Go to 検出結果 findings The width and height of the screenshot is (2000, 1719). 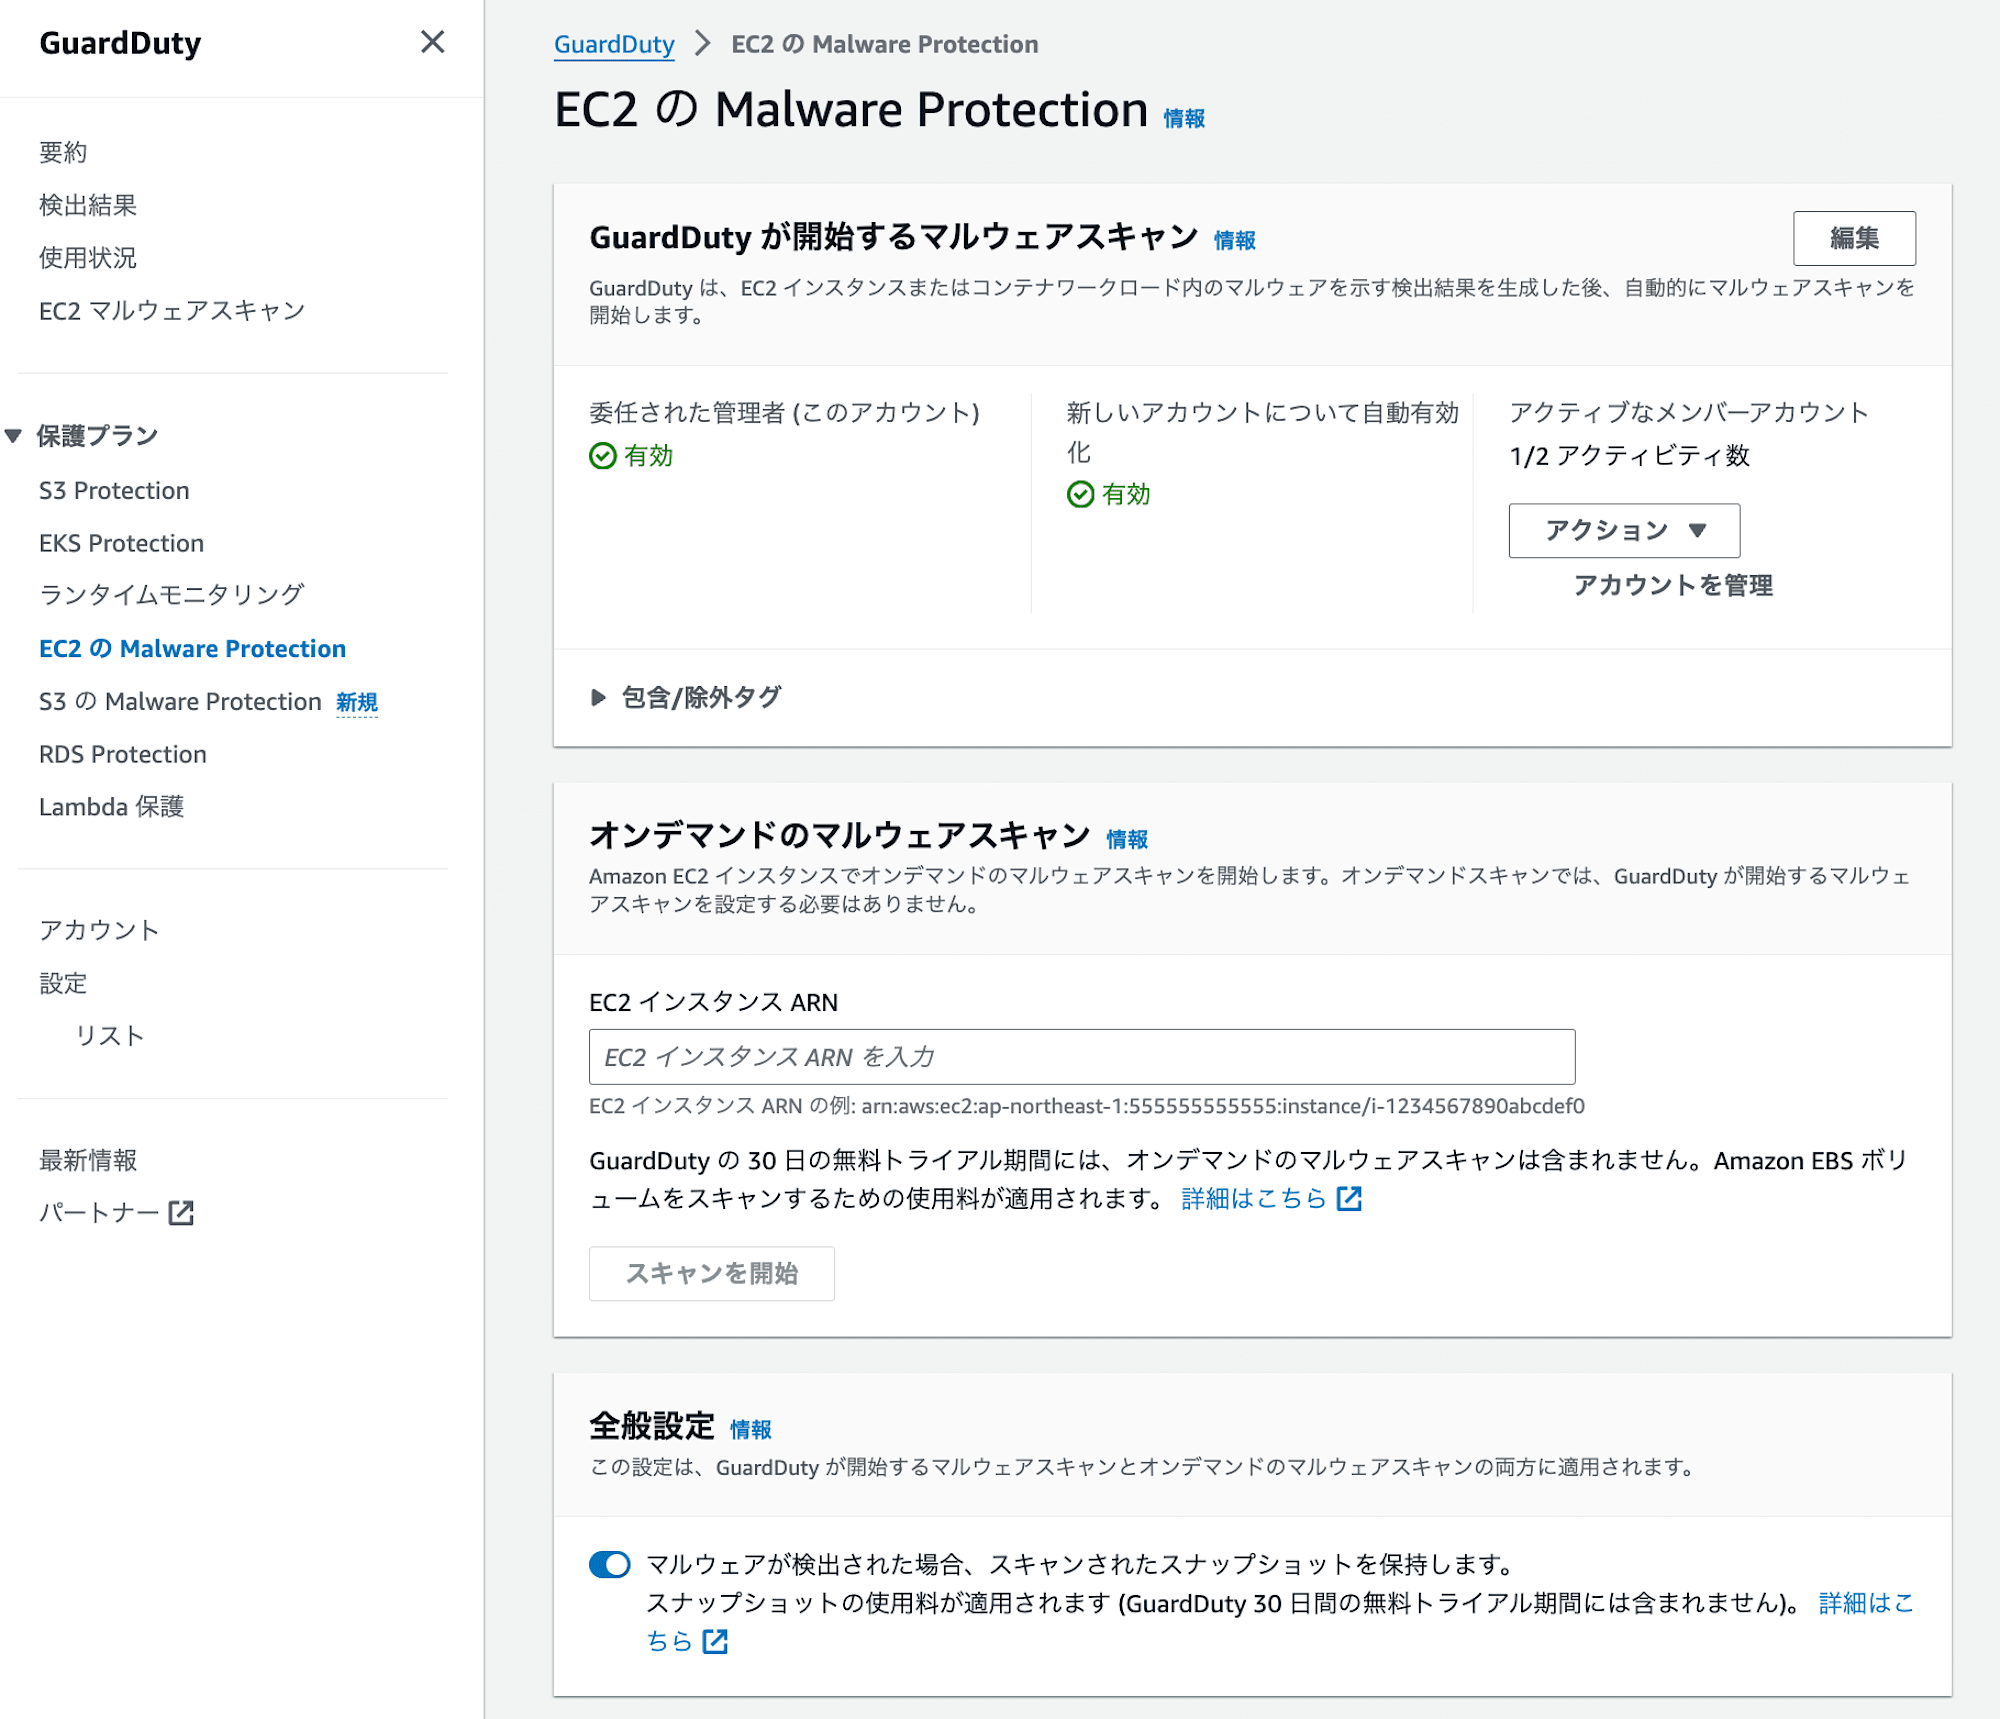point(88,205)
